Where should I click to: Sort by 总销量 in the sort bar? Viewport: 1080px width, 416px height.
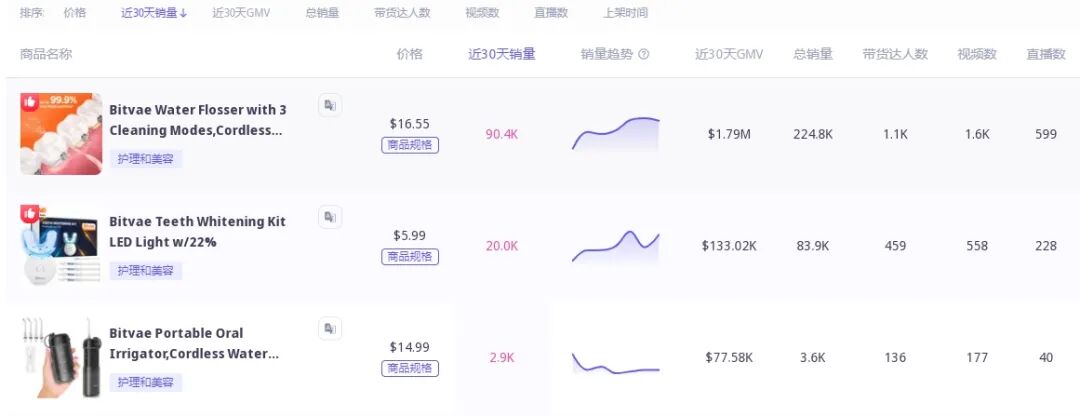(x=322, y=12)
